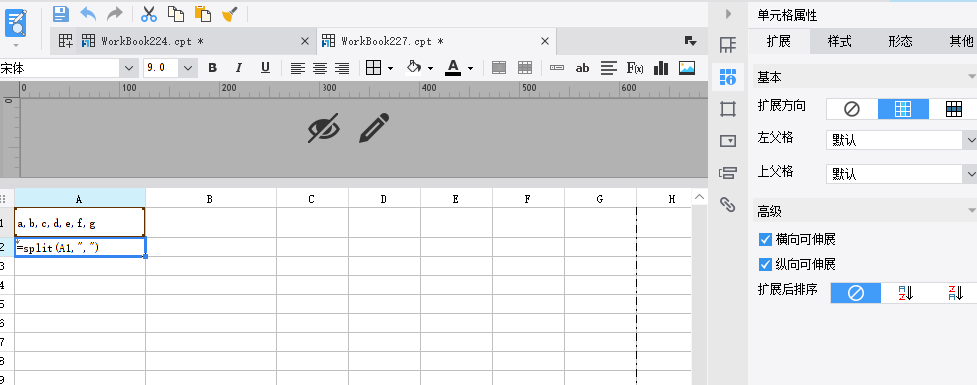Align cell text to the left
Image resolution: width=977 pixels, height=385 pixels.
298,68
